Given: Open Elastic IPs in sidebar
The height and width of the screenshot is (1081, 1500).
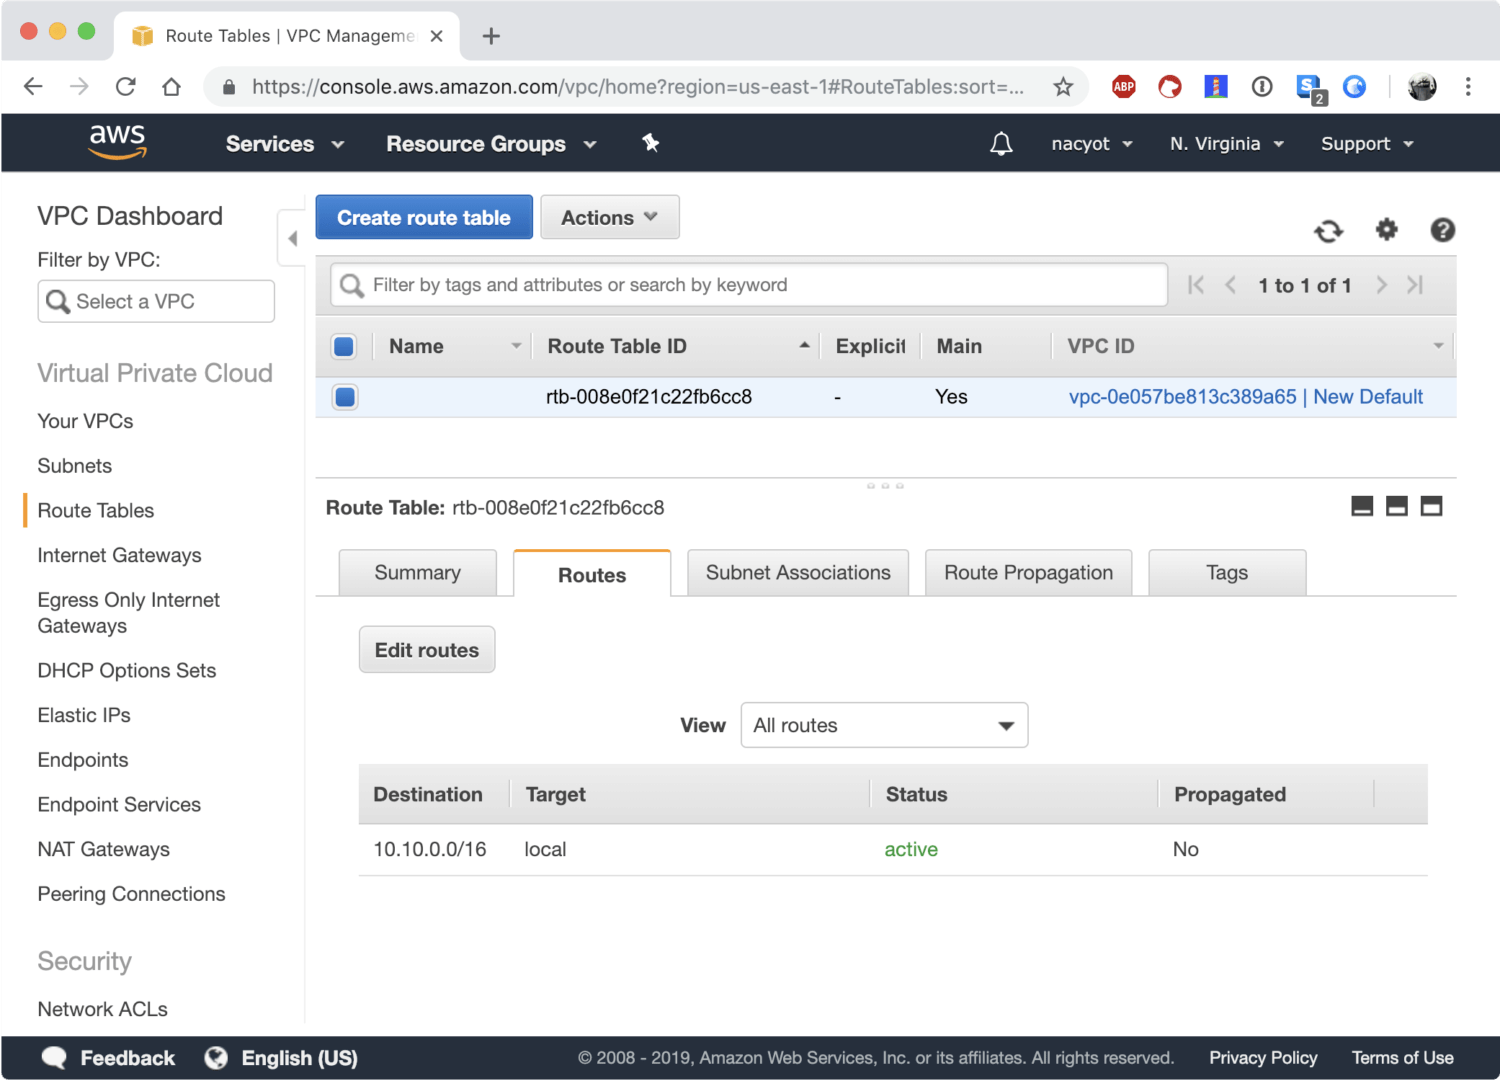Looking at the screenshot, I should coord(84,715).
